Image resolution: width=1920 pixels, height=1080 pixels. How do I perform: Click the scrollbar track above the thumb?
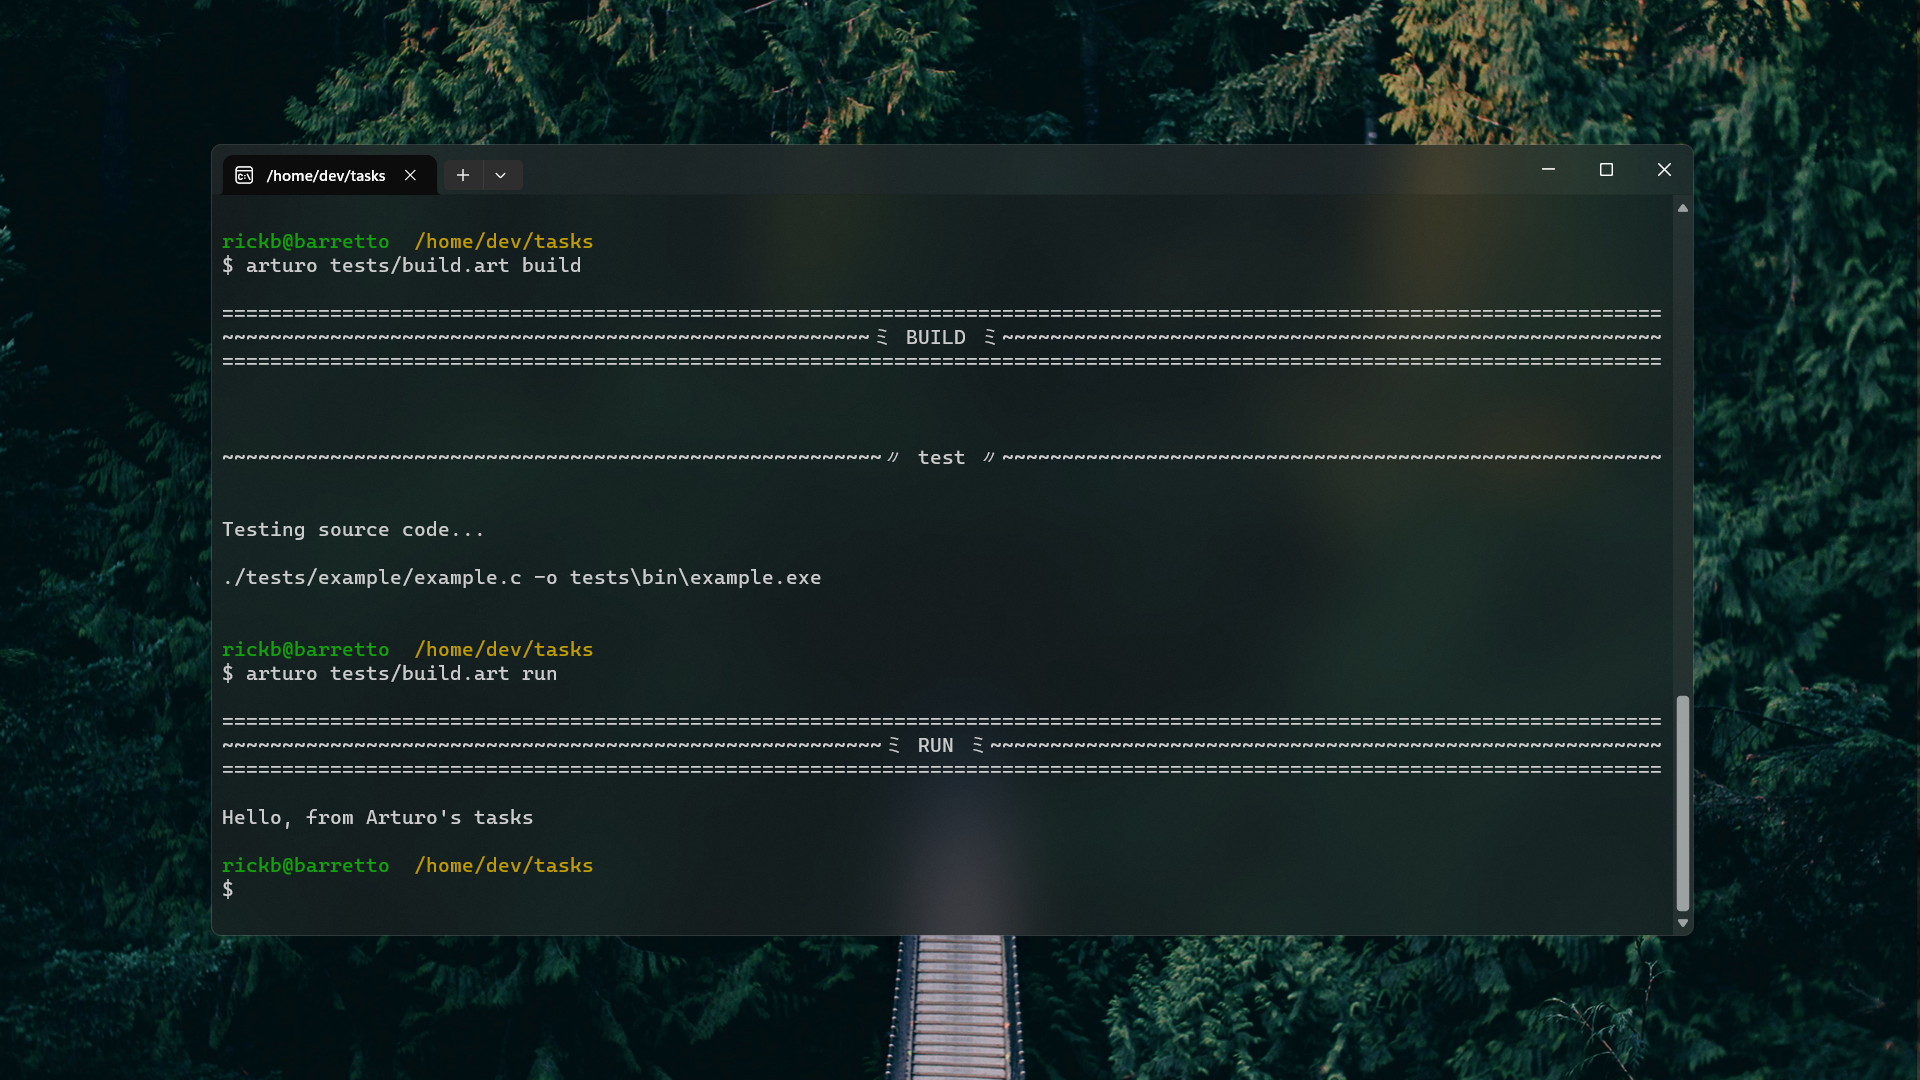click(x=1683, y=450)
